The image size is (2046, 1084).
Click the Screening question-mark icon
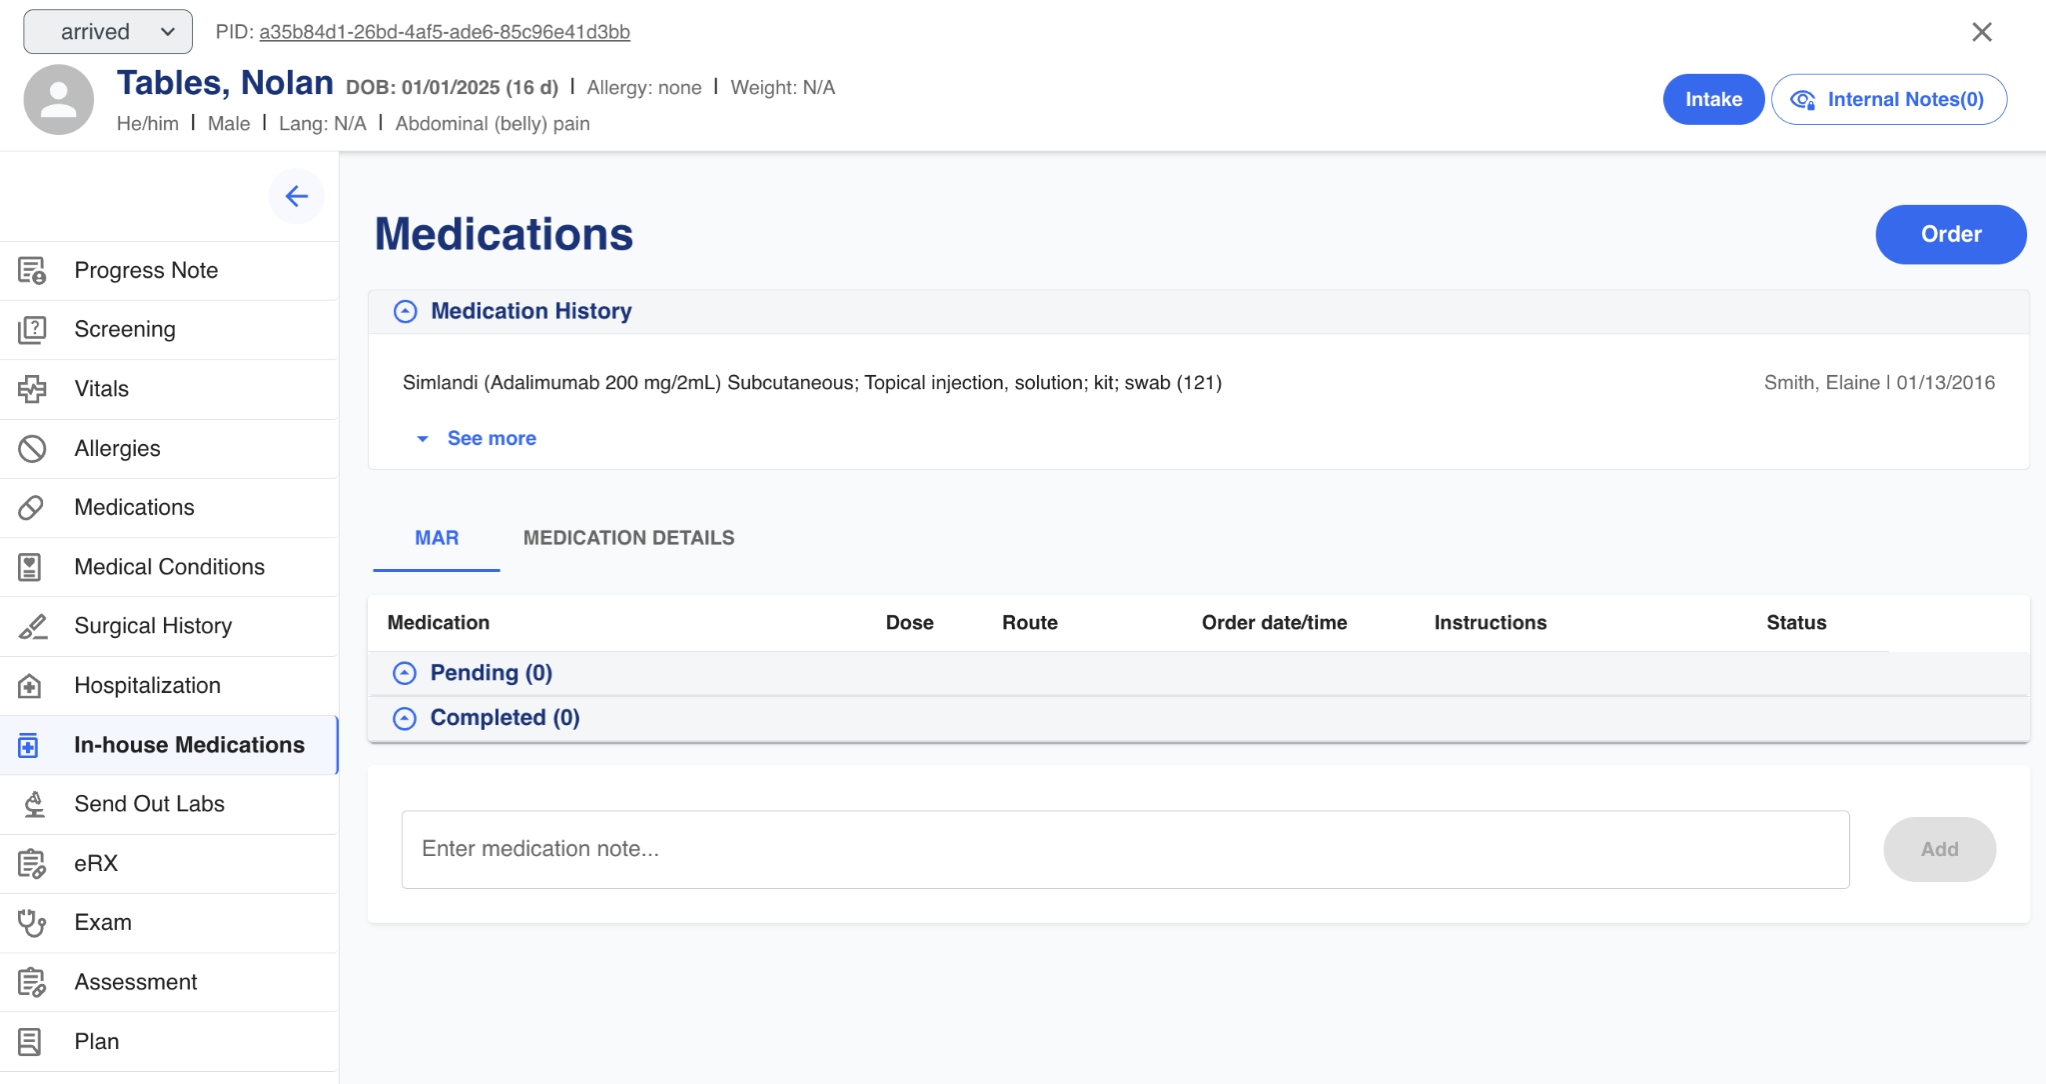(32, 330)
